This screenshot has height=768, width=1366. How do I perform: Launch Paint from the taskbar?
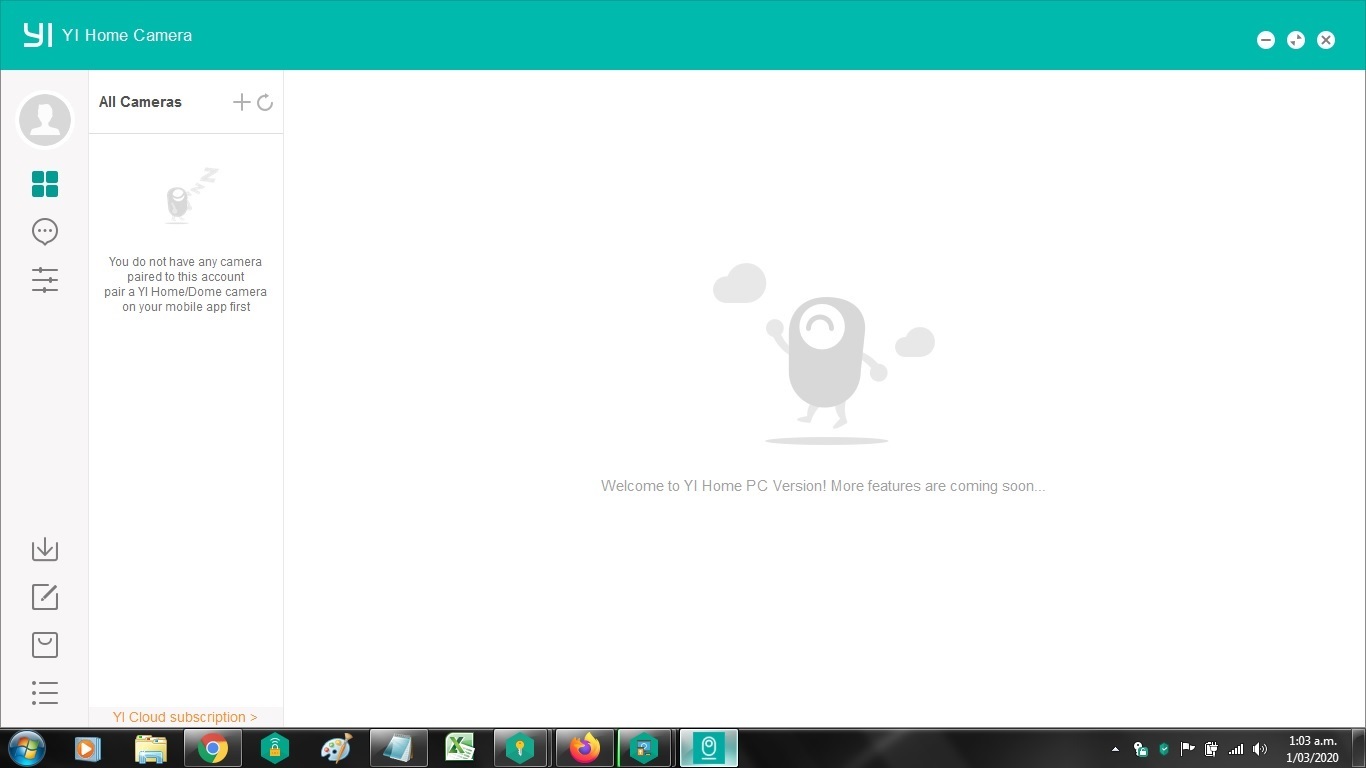tap(336, 748)
